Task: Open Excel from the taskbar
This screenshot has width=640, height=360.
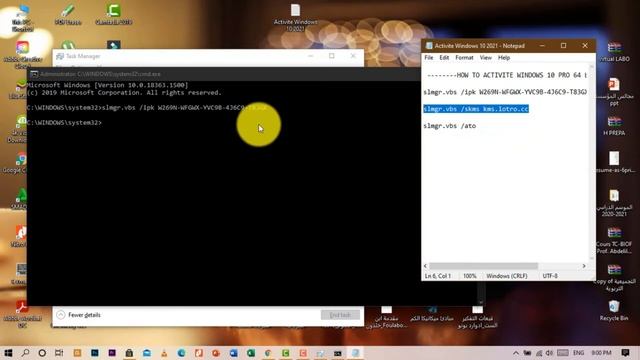Action: 251,353
